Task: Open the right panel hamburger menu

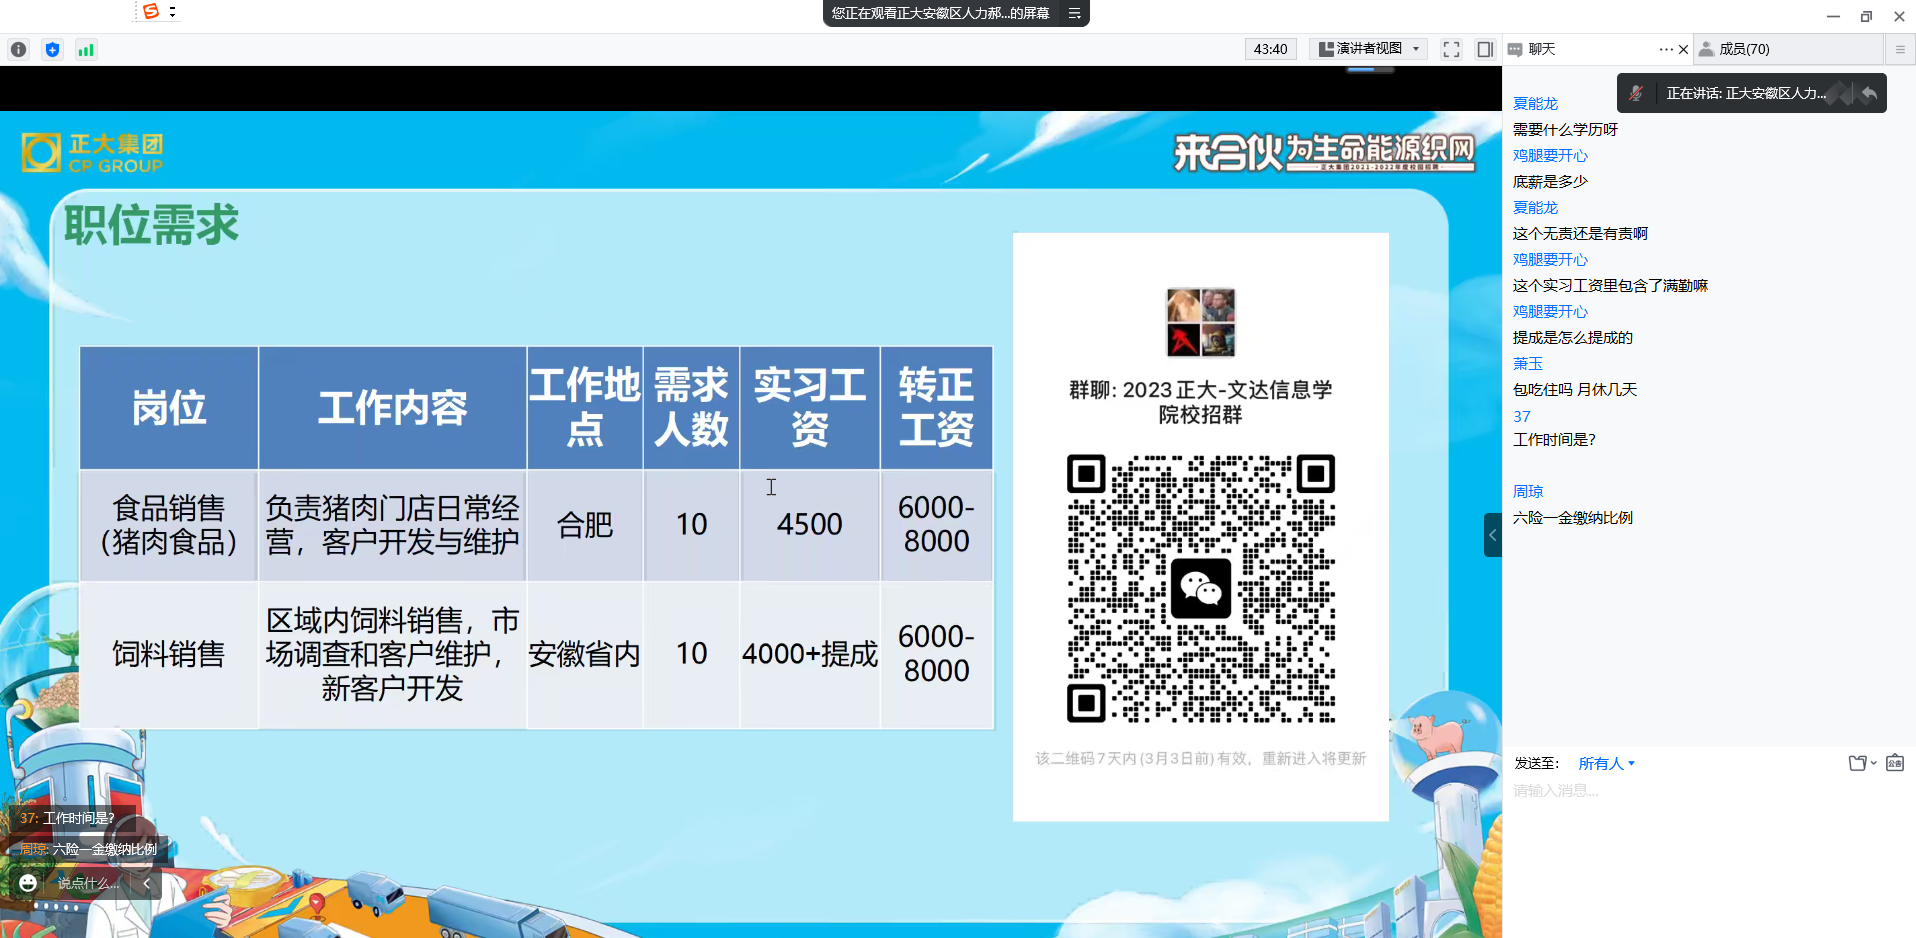Action: click(1900, 49)
